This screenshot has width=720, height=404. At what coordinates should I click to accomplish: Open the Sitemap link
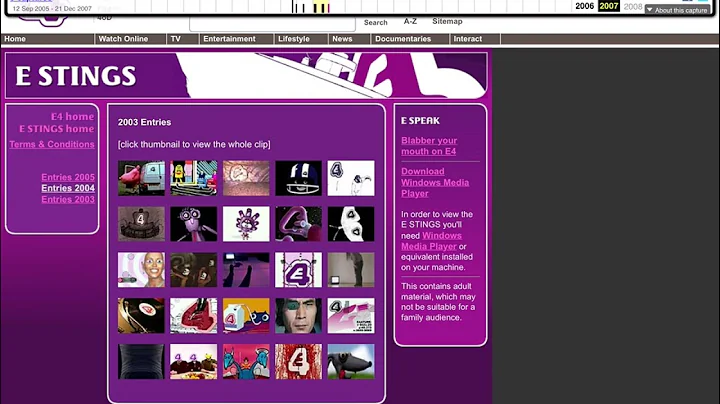tap(447, 21)
